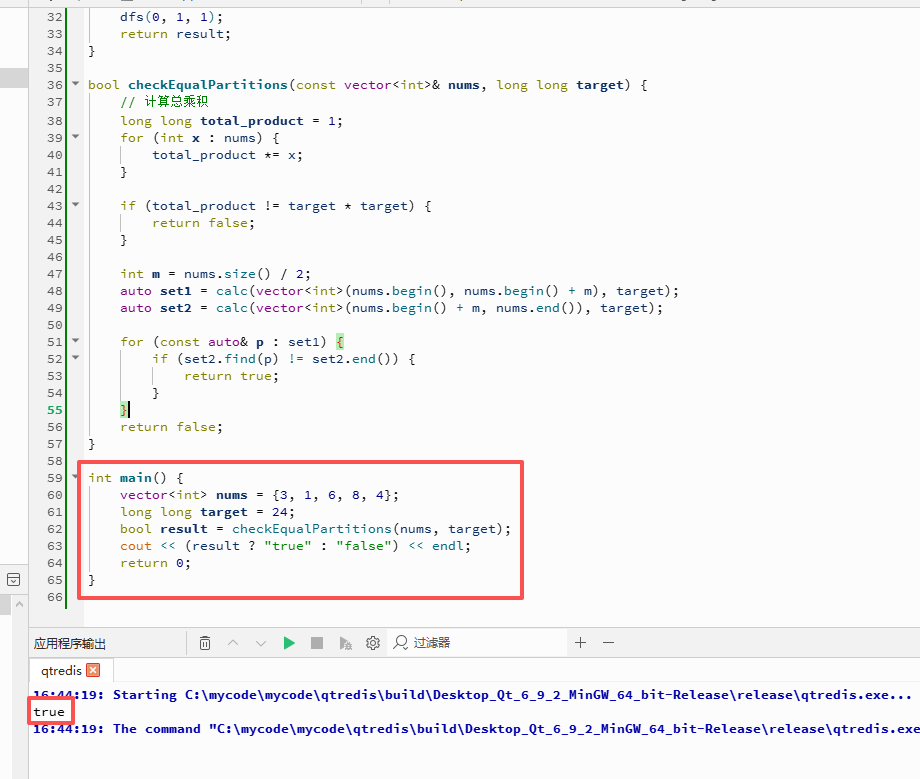Image resolution: width=920 pixels, height=779 pixels.
Task: Click 'return result;' on line 33
Action: click(x=175, y=34)
